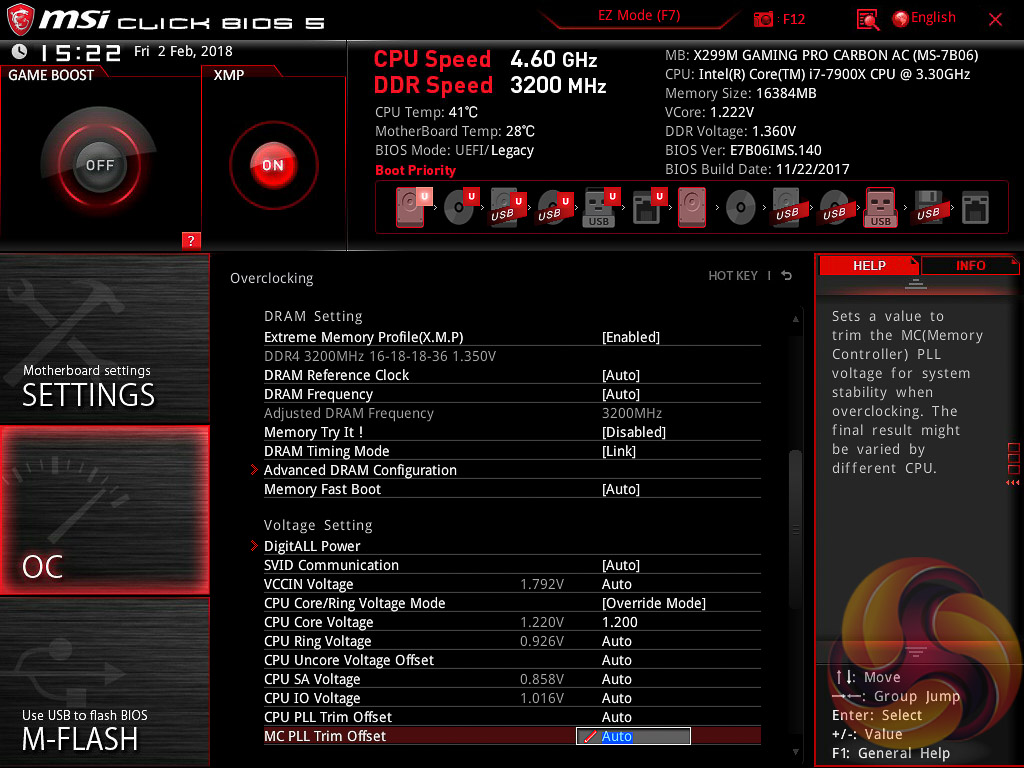Select the UEFI network boot icon
This screenshot has width=1024, height=768.
point(648,207)
